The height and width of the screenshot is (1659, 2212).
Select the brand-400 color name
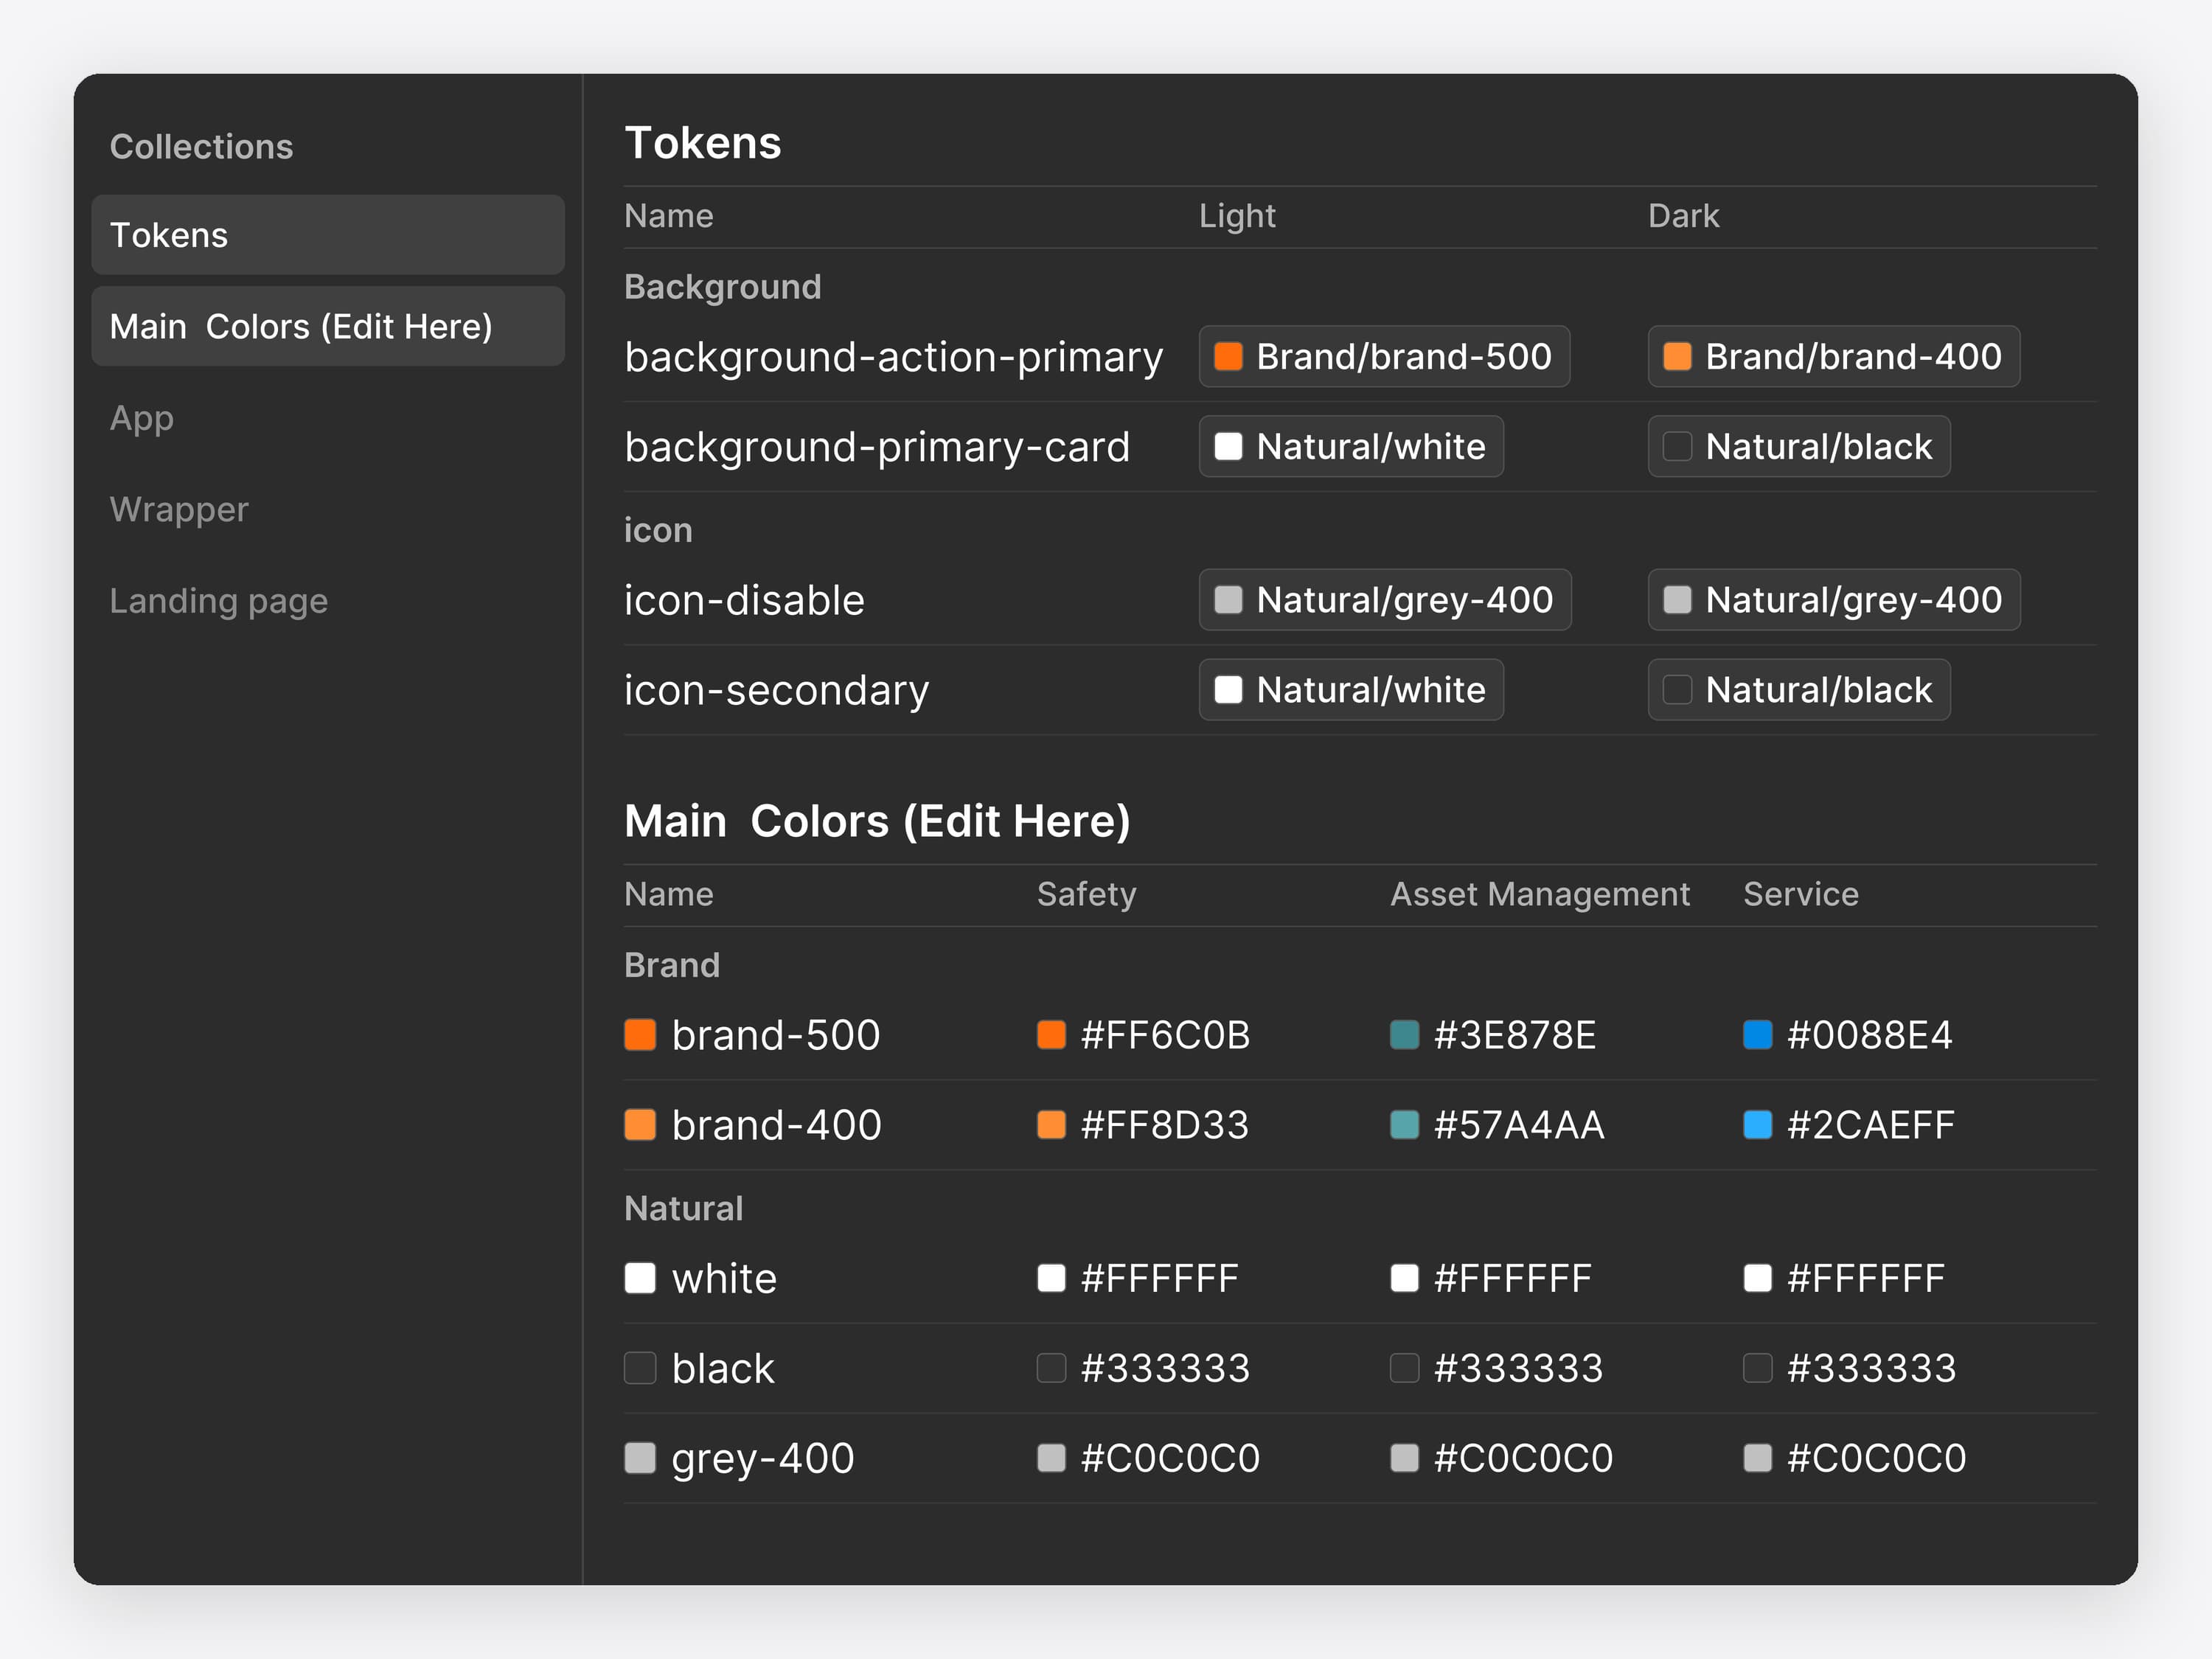click(777, 1125)
